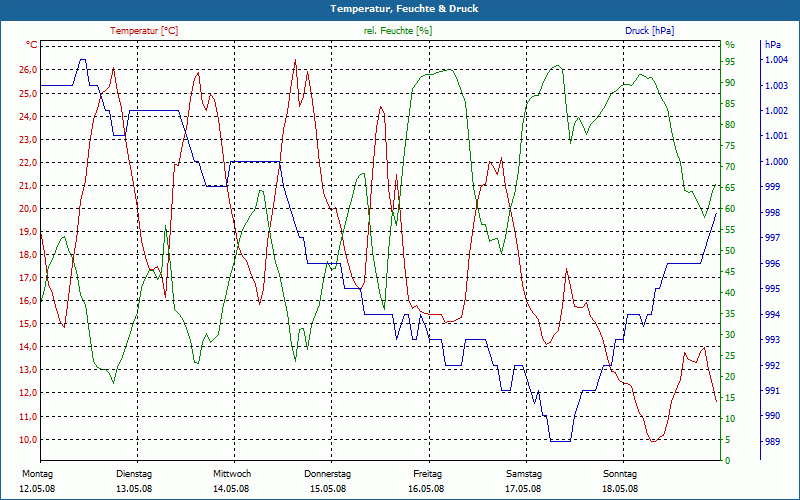800x500 pixels.
Task: Click the 50 humidity axis value
Action: point(730,251)
